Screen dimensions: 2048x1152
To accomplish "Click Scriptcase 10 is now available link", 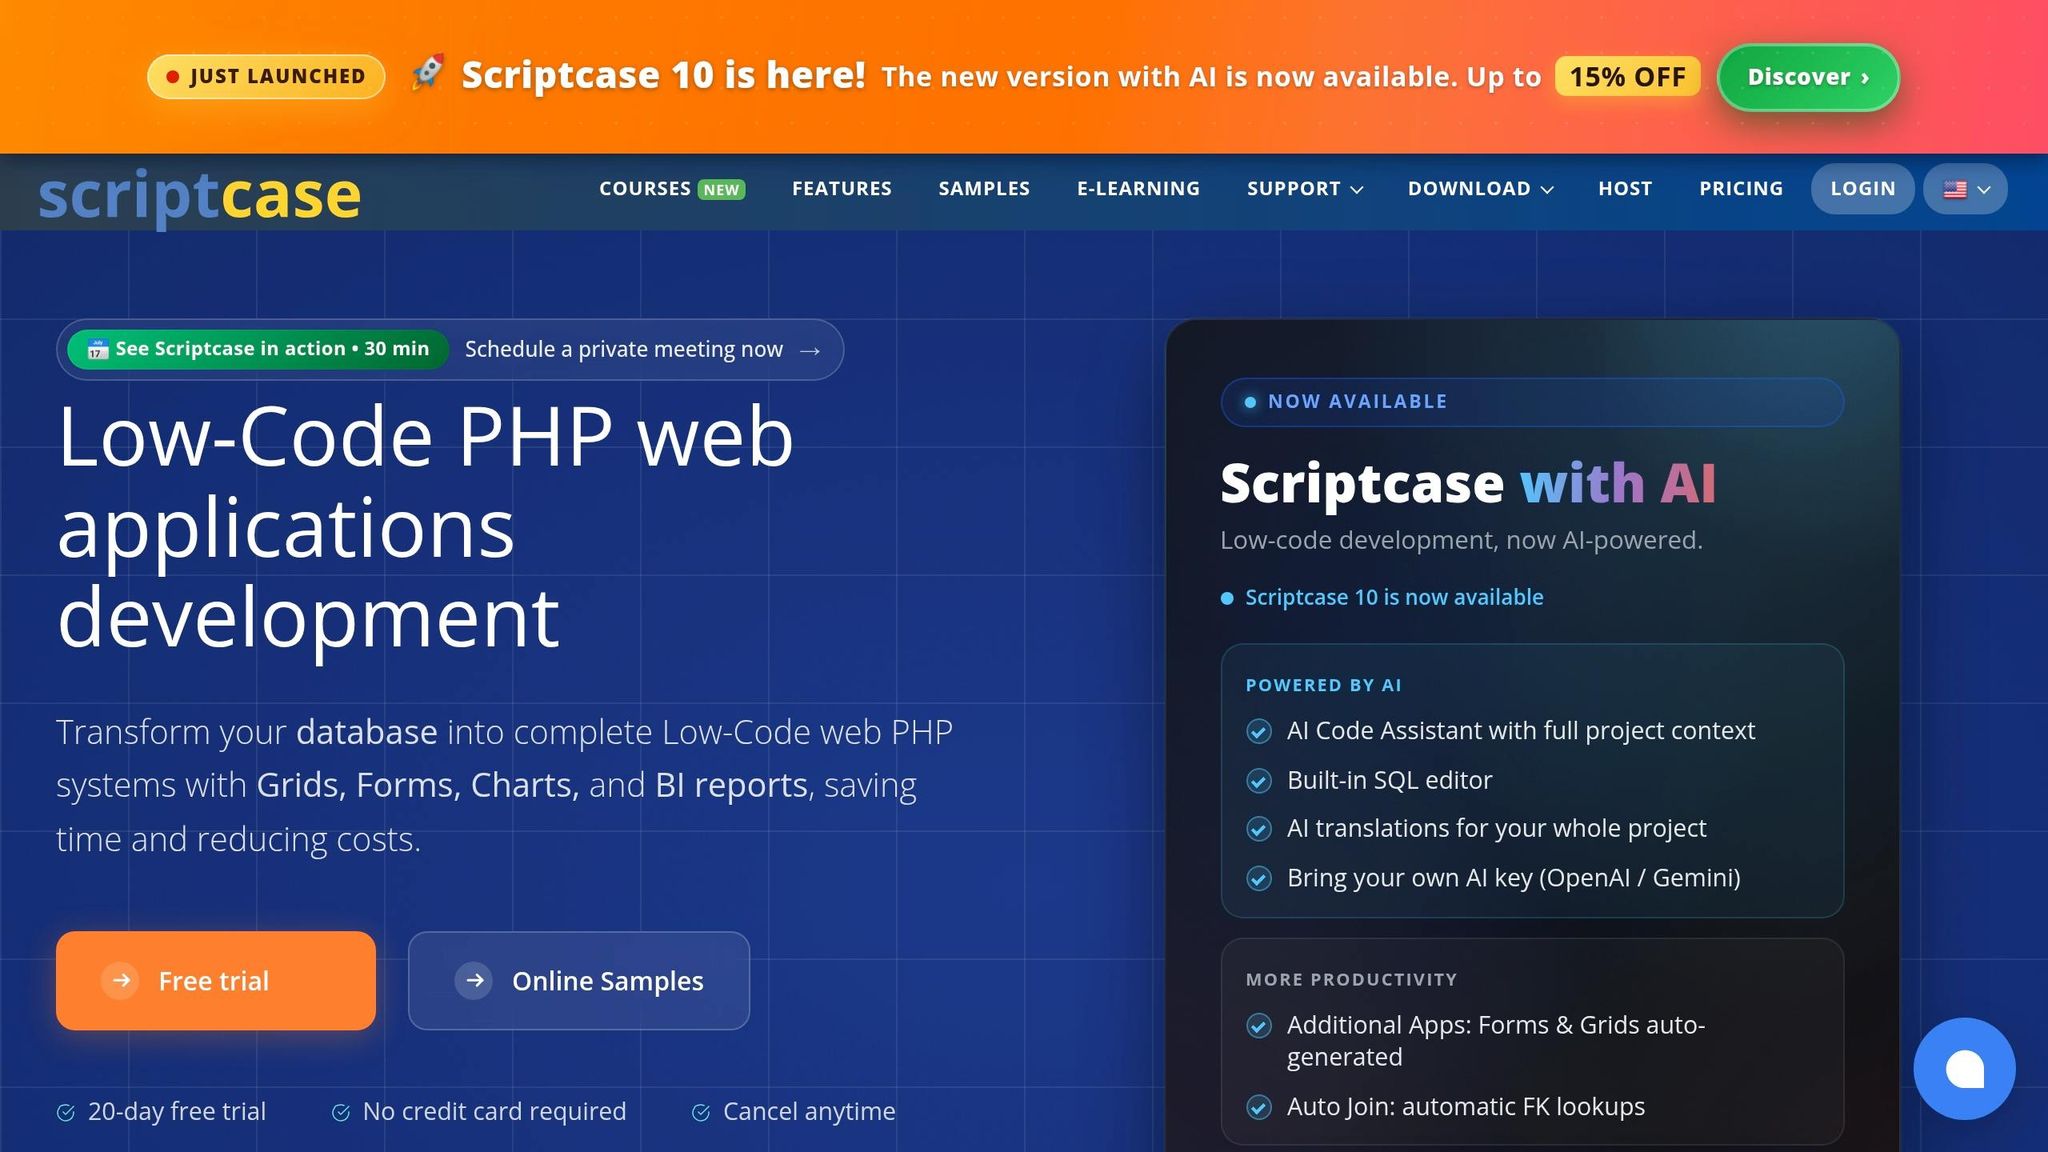I will coord(1394,598).
